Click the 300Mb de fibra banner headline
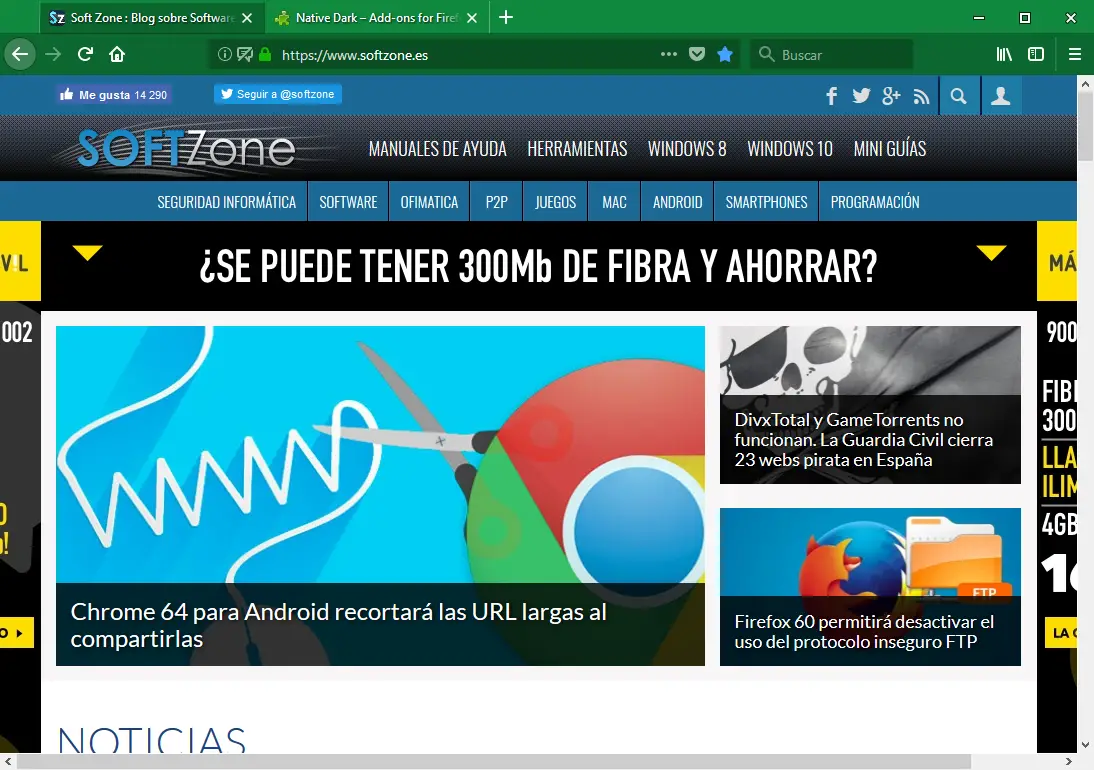 pyautogui.click(x=538, y=266)
